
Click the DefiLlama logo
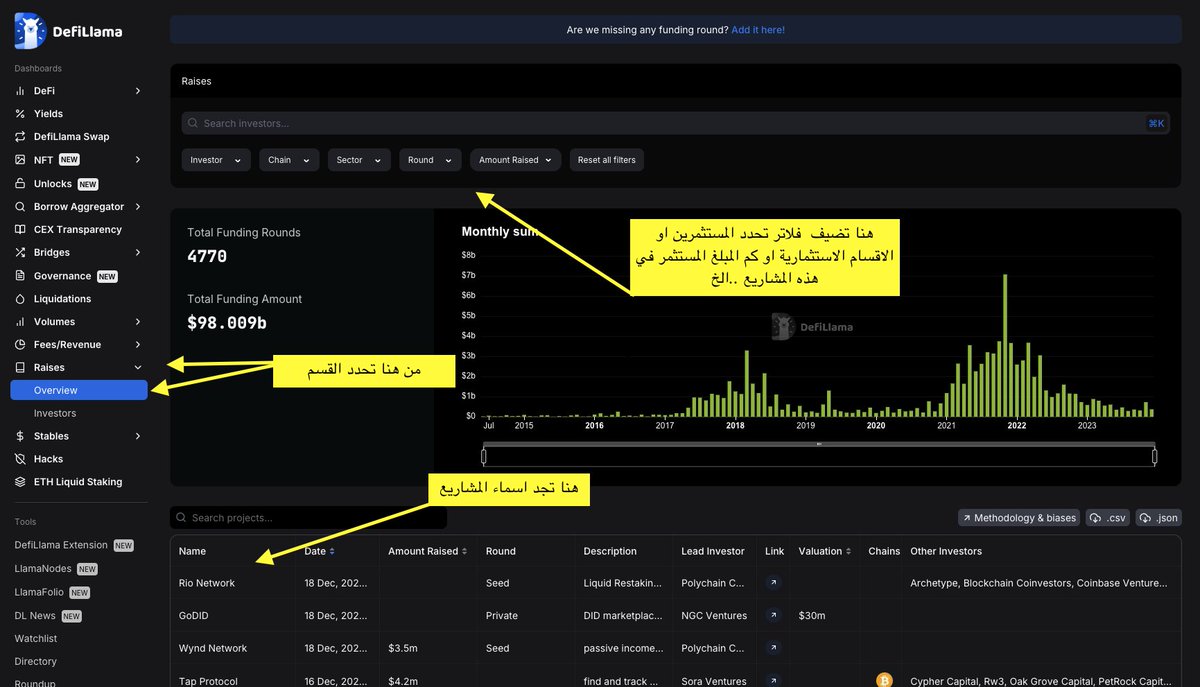(x=68, y=31)
